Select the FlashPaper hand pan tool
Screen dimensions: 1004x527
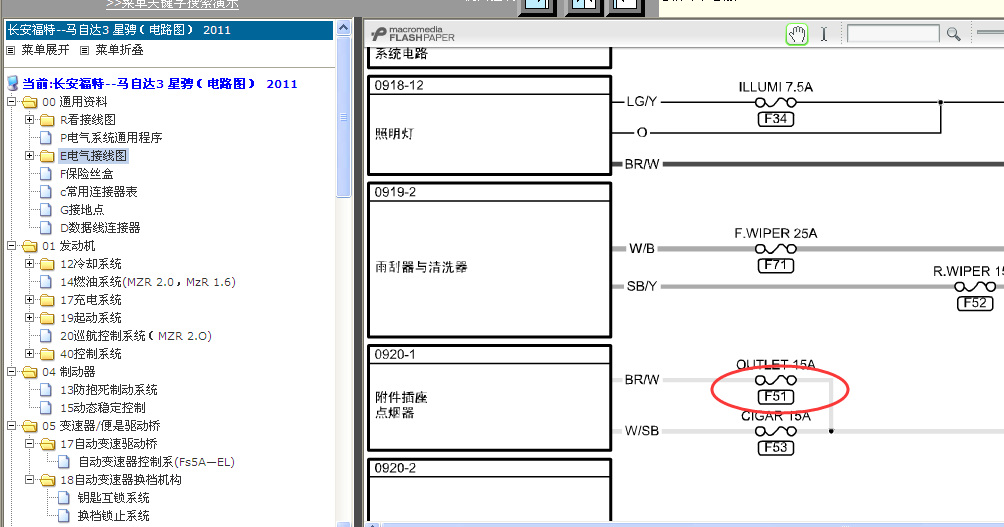[797, 34]
